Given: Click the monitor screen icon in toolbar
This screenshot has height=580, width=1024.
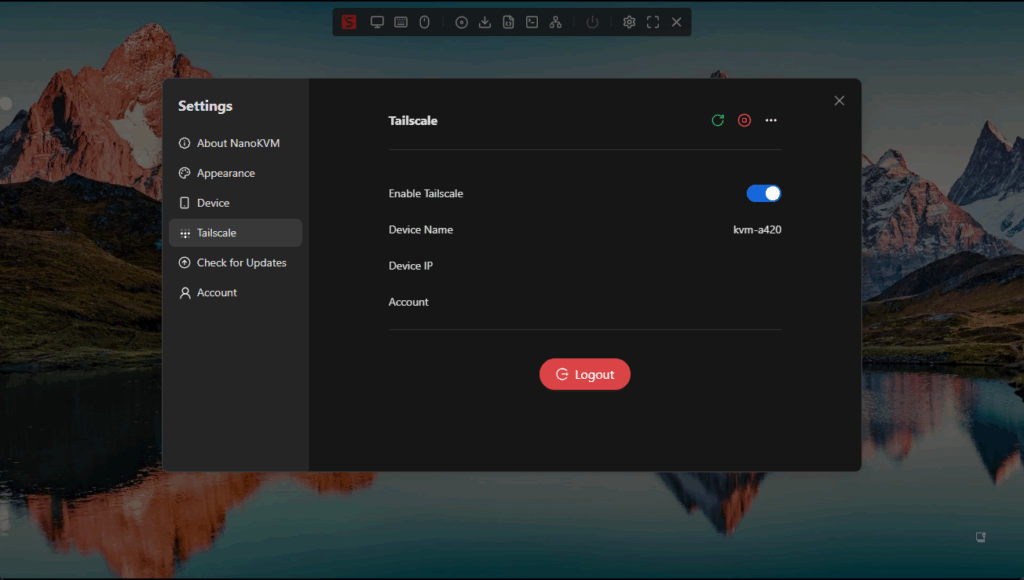Looking at the screenshot, I should pos(377,22).
